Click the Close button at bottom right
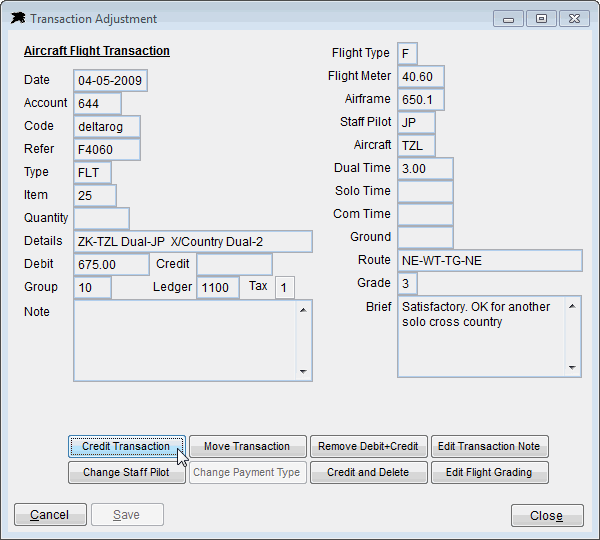Image resolution: width=600 pixels, height=540 pixels. (x=547, y=516)
